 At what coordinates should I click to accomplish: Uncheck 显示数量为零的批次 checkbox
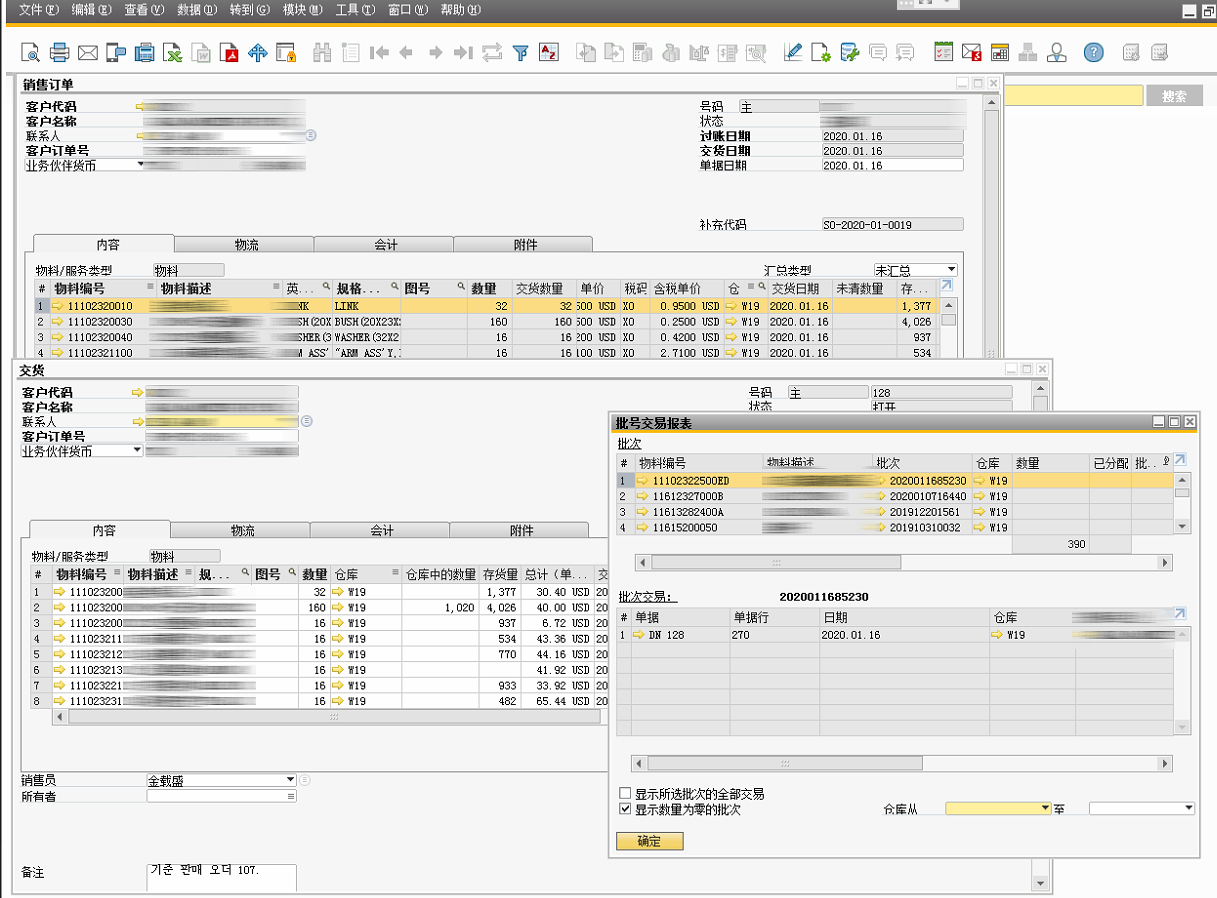tap(625, 809)
